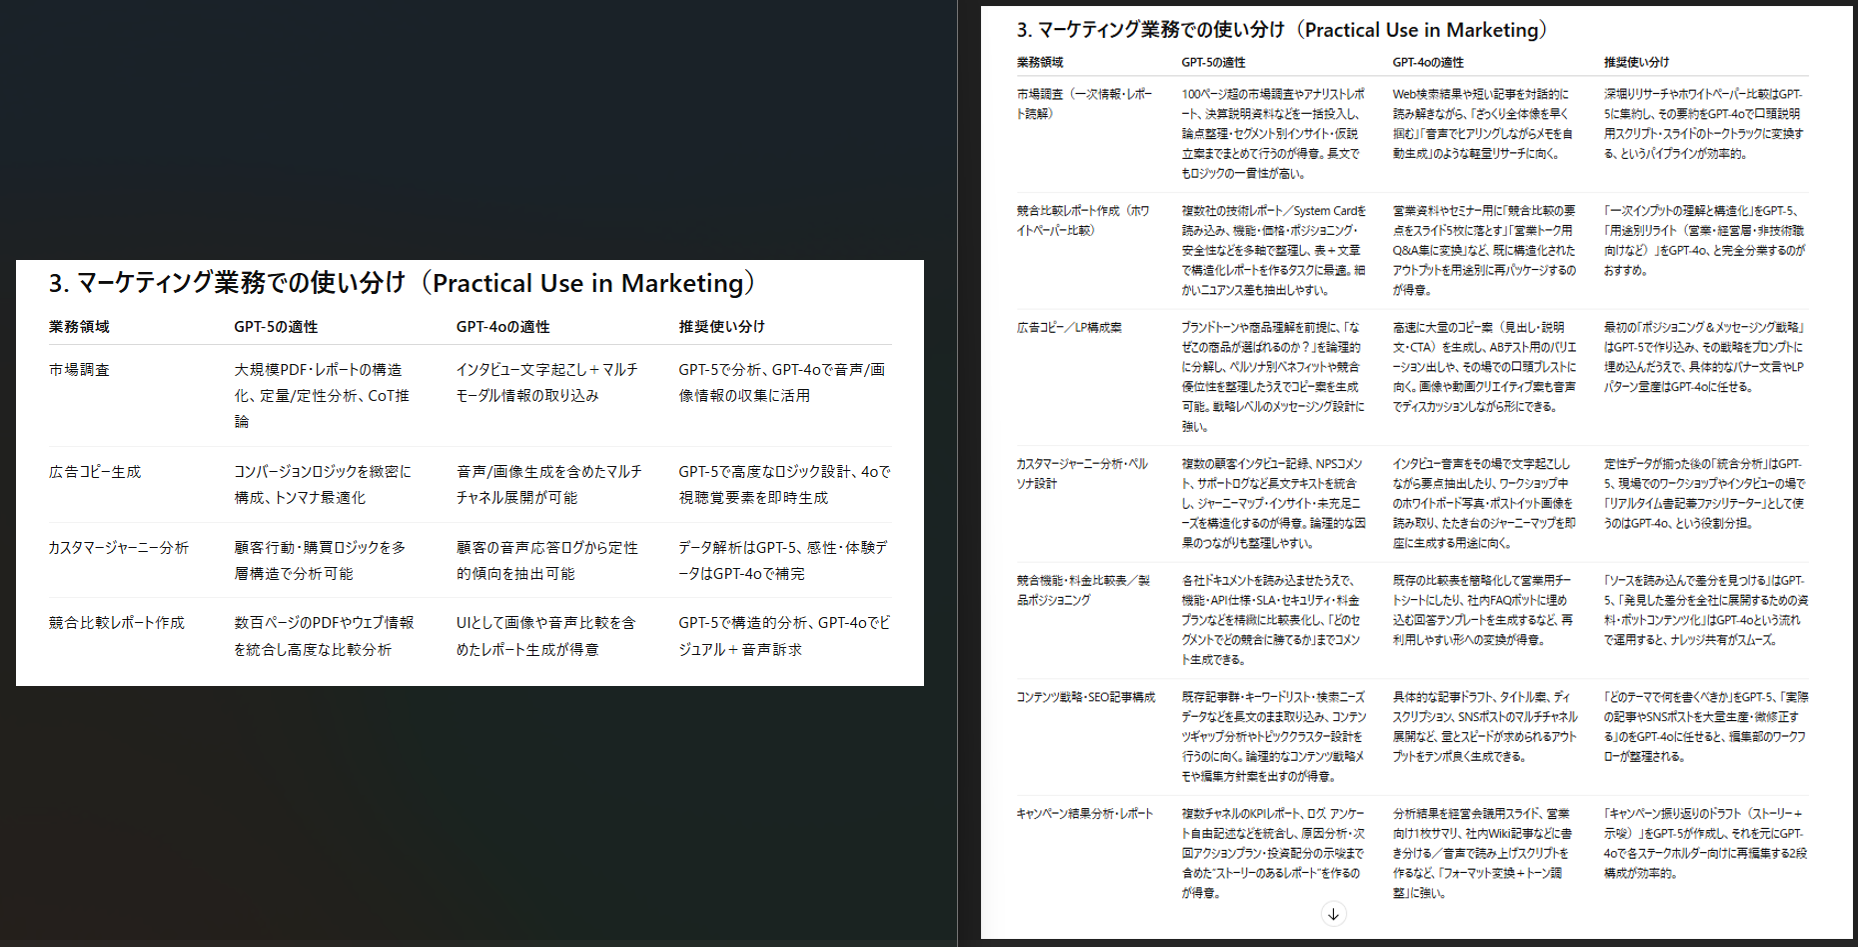
Task: Select the "業務領域" column header in the right table
Action: [1040, 62]
